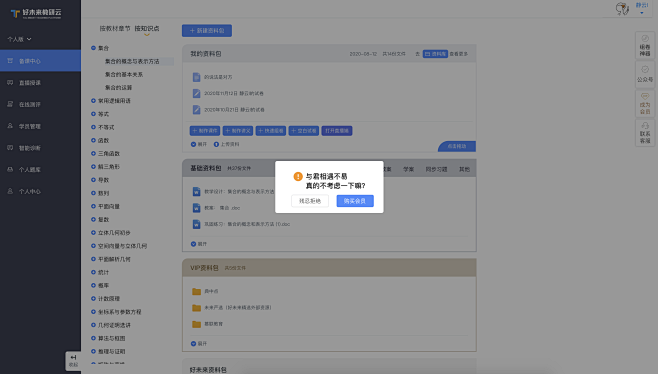Switch to the 按教材章节 tab

point(115,29)
